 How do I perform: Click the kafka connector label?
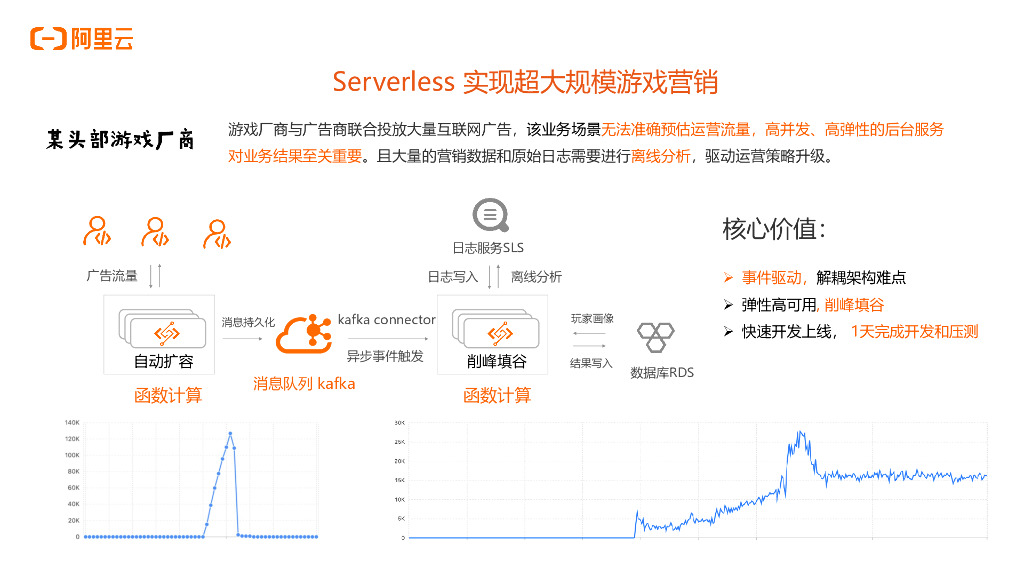tap(387, 319)
